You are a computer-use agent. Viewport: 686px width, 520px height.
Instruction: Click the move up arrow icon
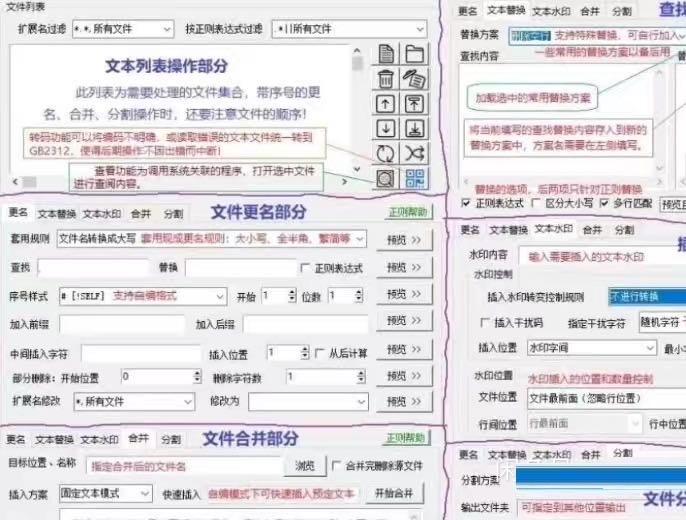click(385, 104)
